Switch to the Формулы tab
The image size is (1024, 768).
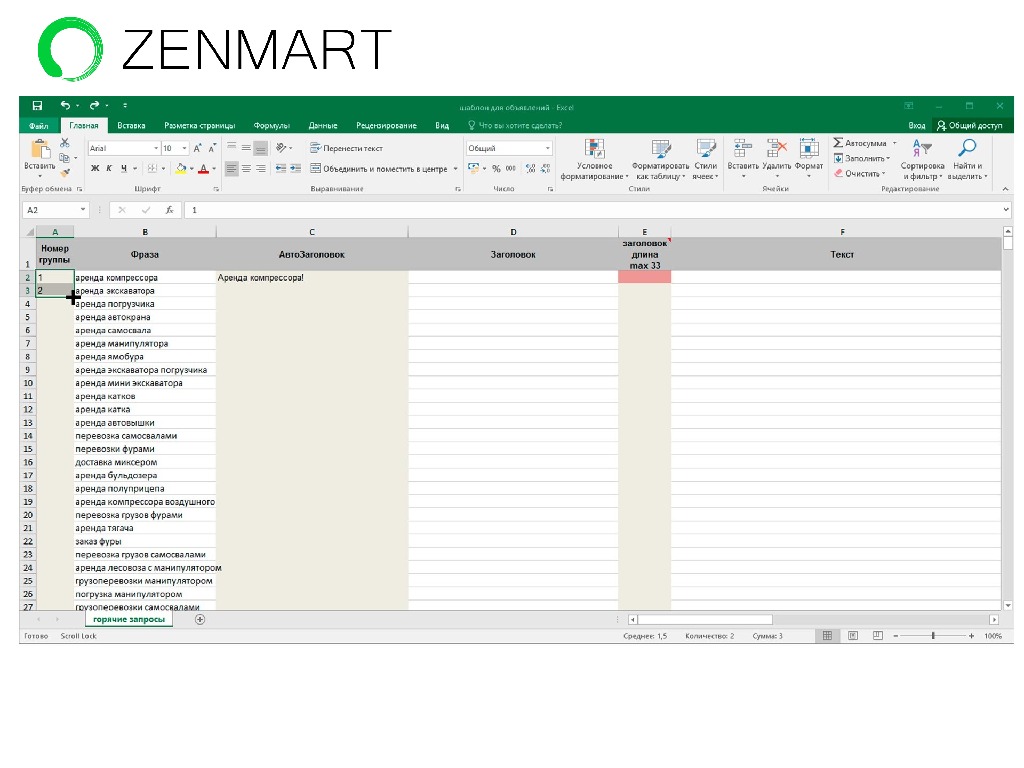pyautogui.click(x=272, y=125)
